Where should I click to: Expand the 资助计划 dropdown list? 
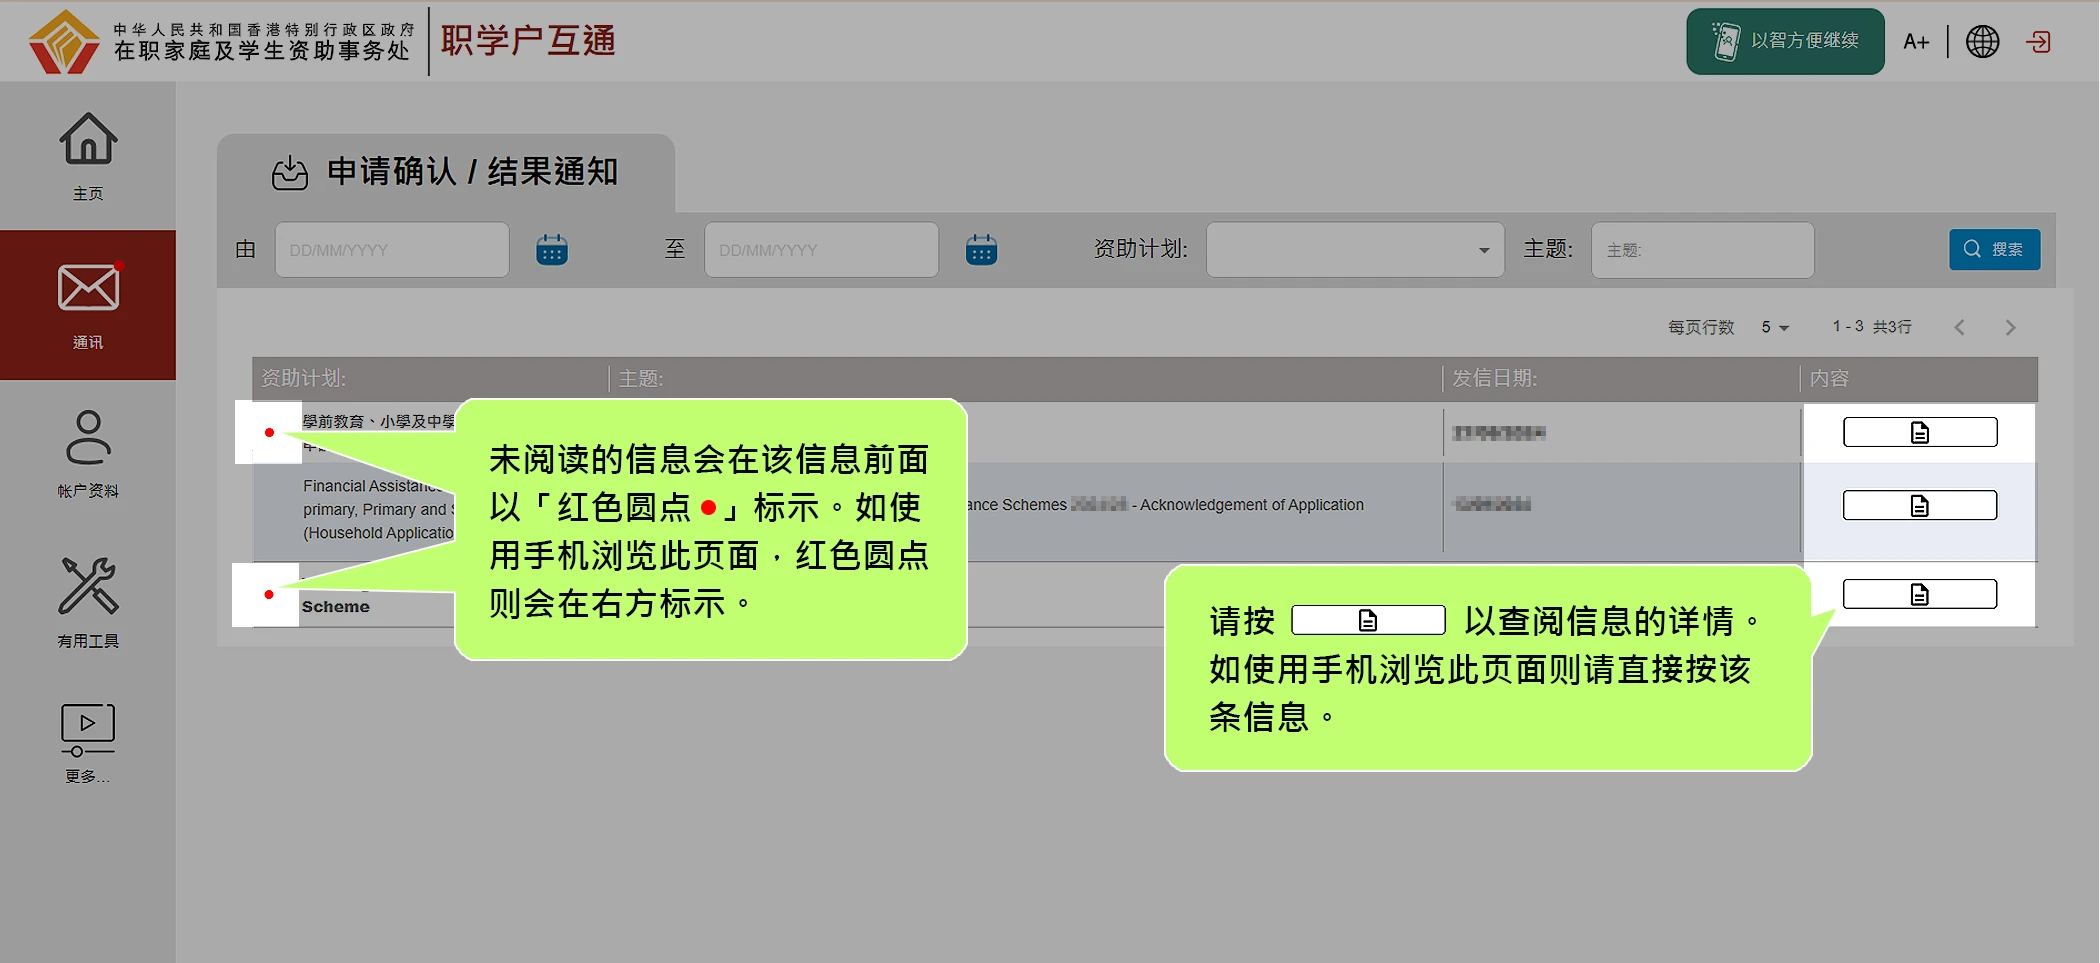point(1354,250)
